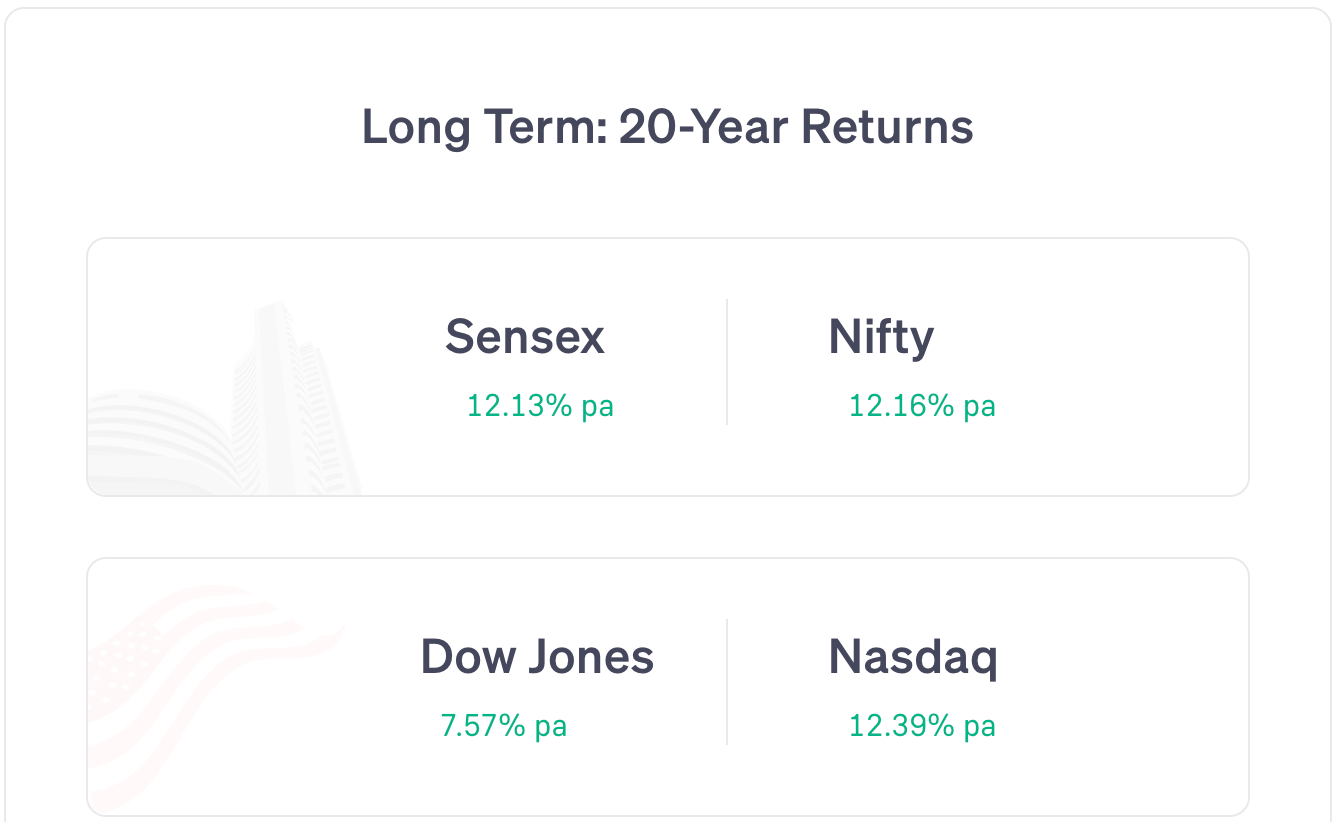Select the Sensex index heading

pyautogui.click(x=525, y=337)
